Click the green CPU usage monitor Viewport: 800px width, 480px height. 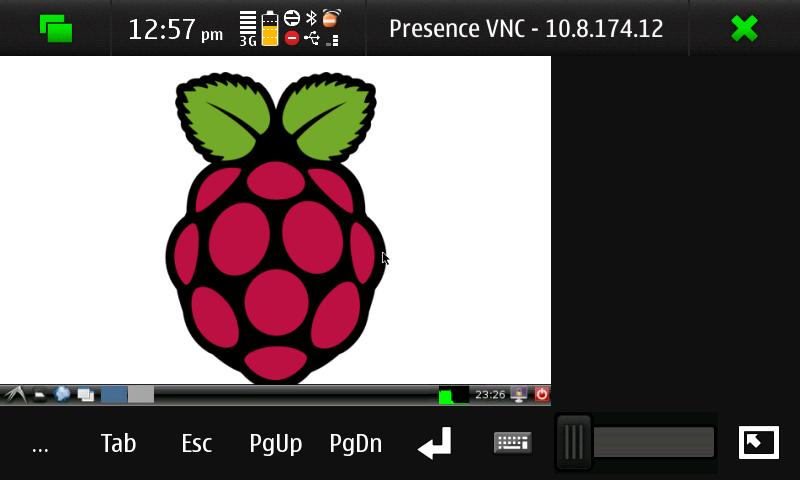(x=454, y=395)
